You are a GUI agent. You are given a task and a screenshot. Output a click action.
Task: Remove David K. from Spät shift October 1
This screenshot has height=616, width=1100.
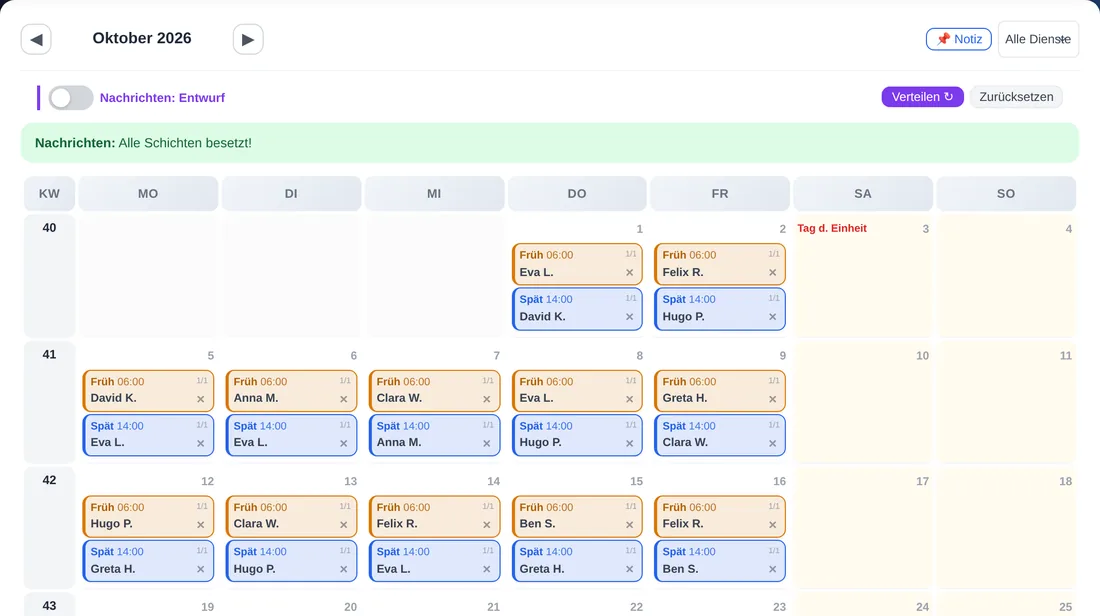click(629, 316)
